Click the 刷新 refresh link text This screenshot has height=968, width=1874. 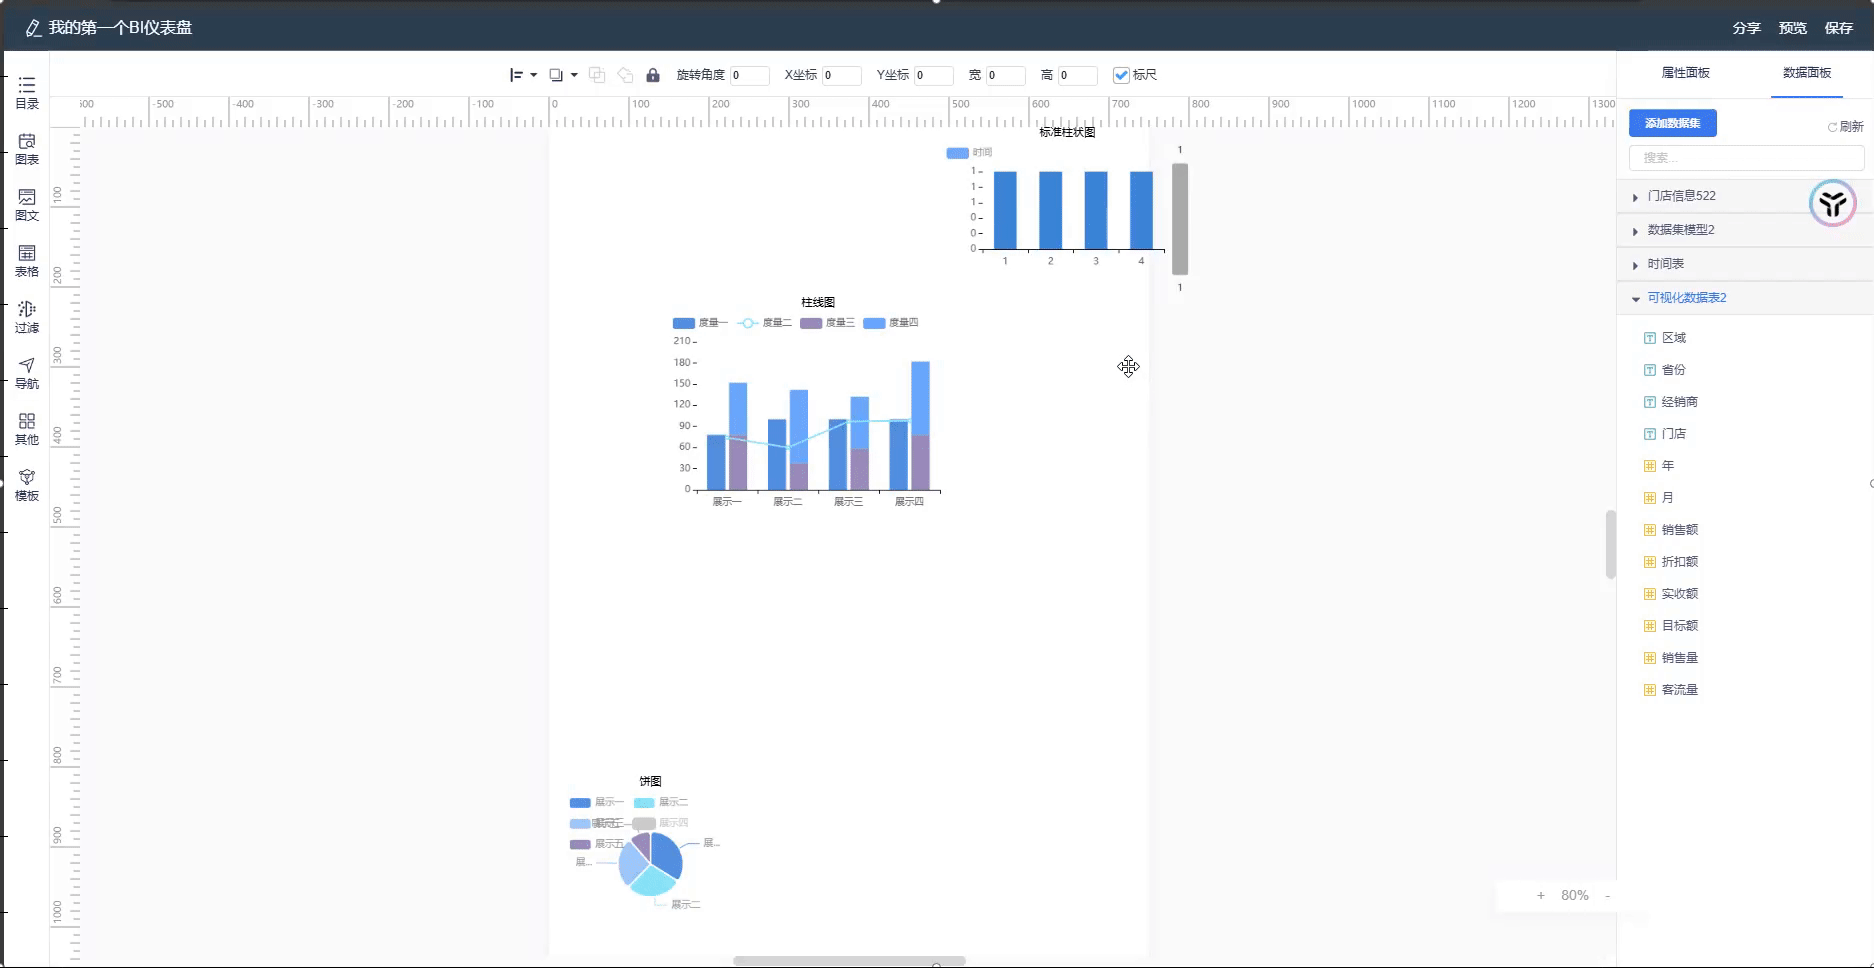[1851, 127]
